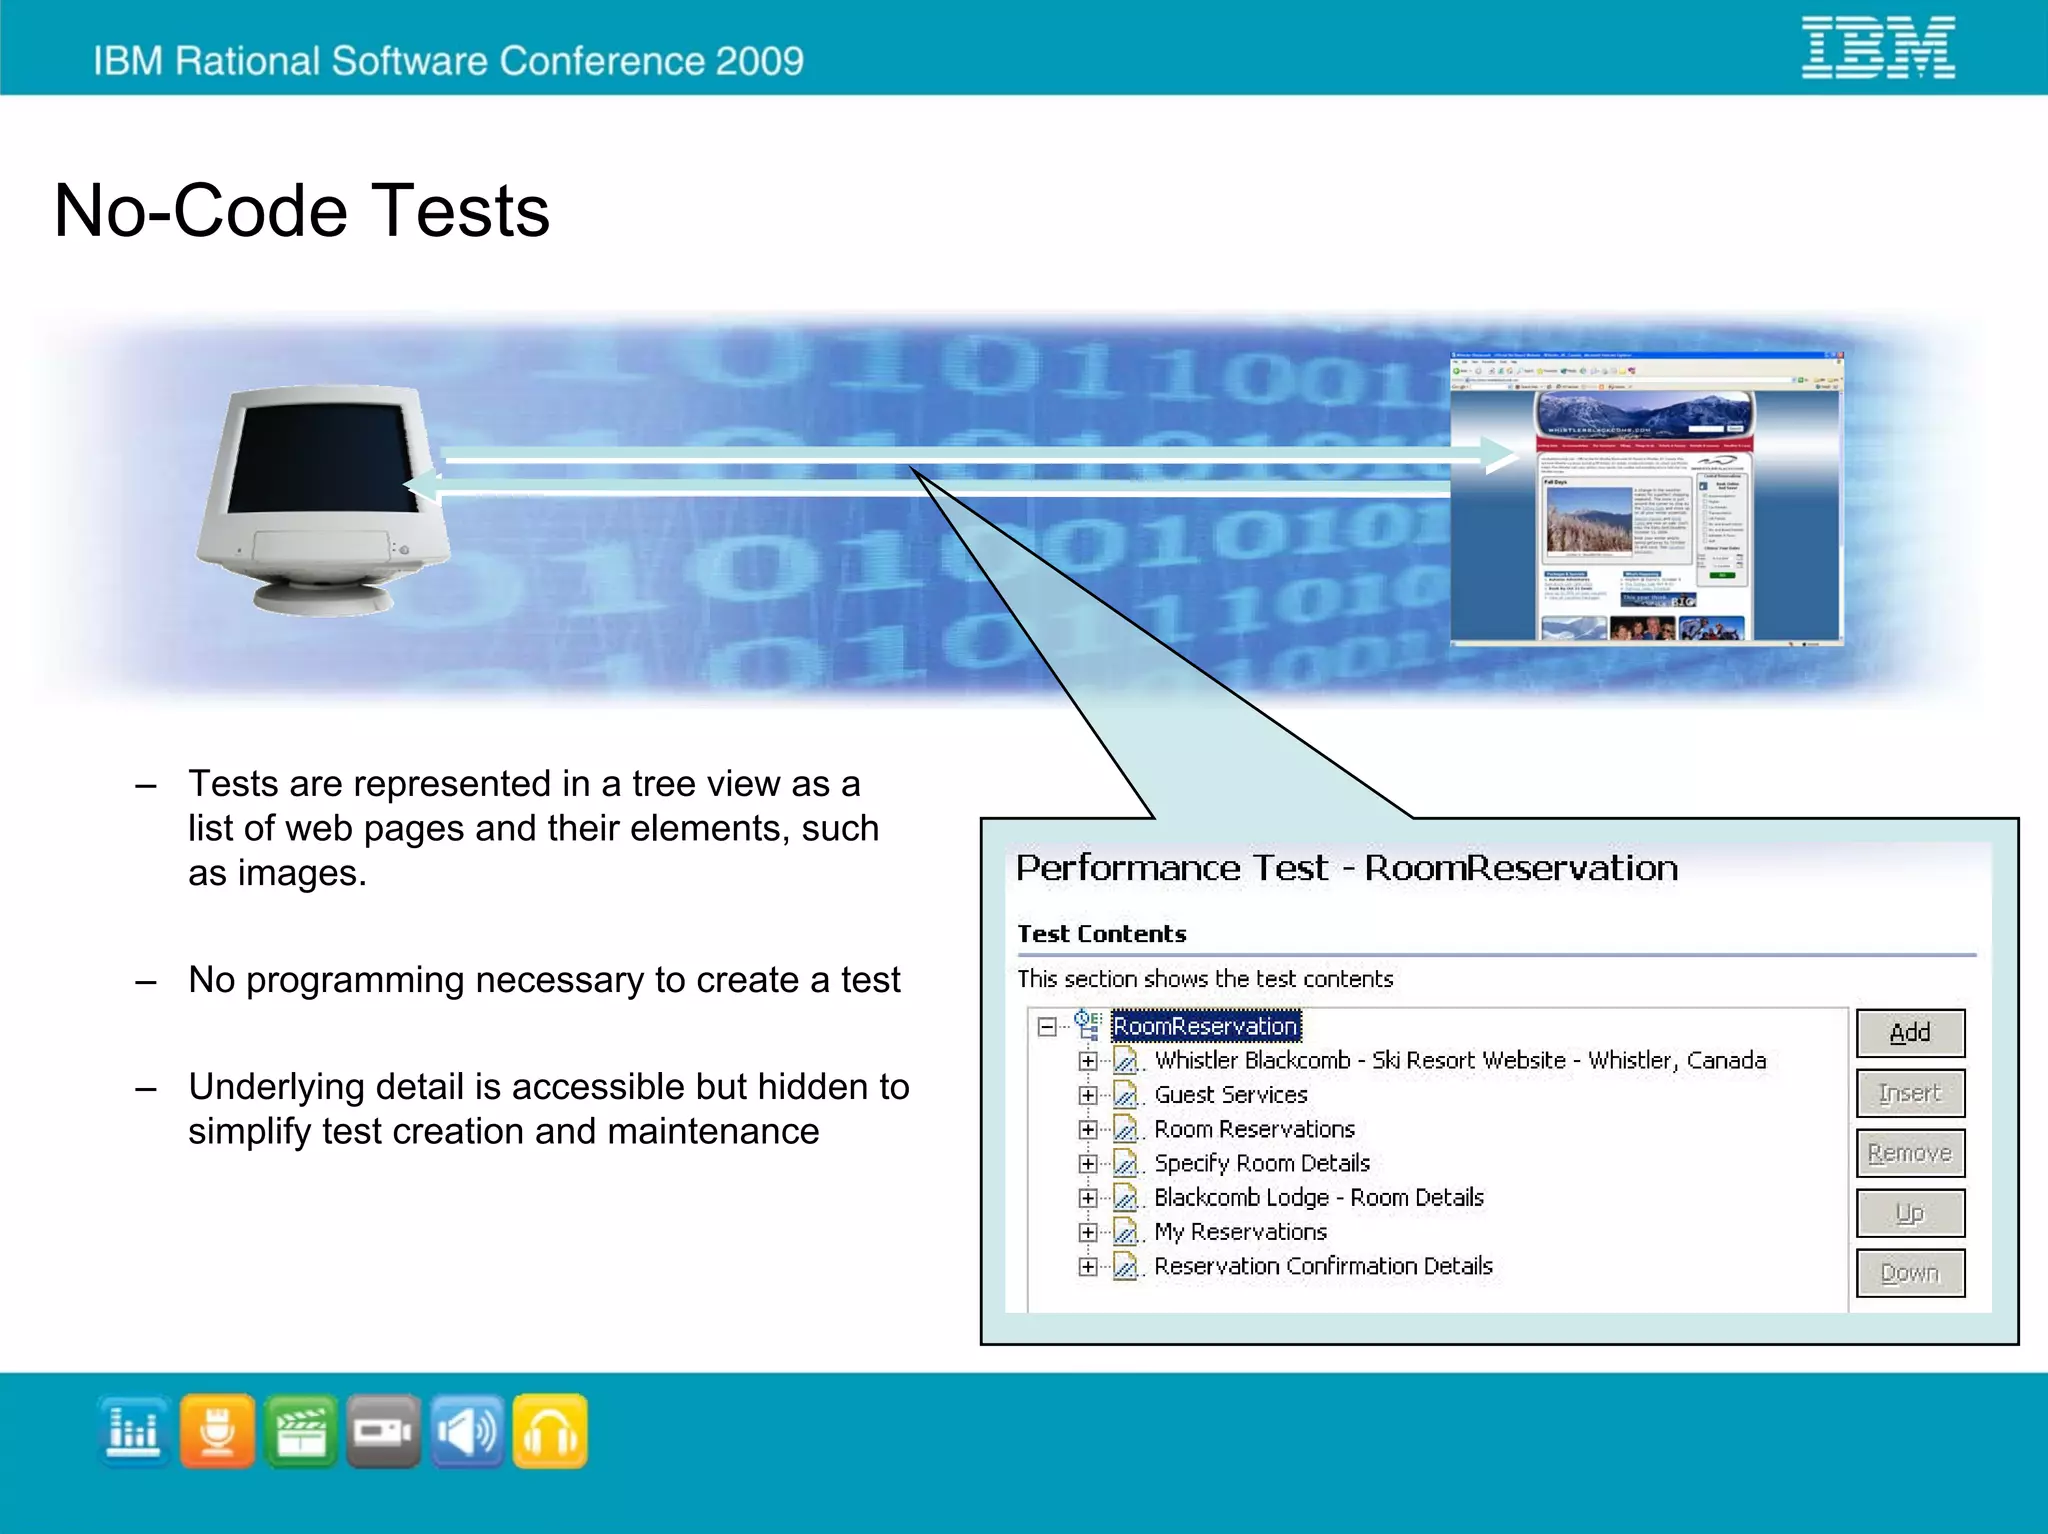Expand the Whistler Blackcomb page node

(1088, 1061)
